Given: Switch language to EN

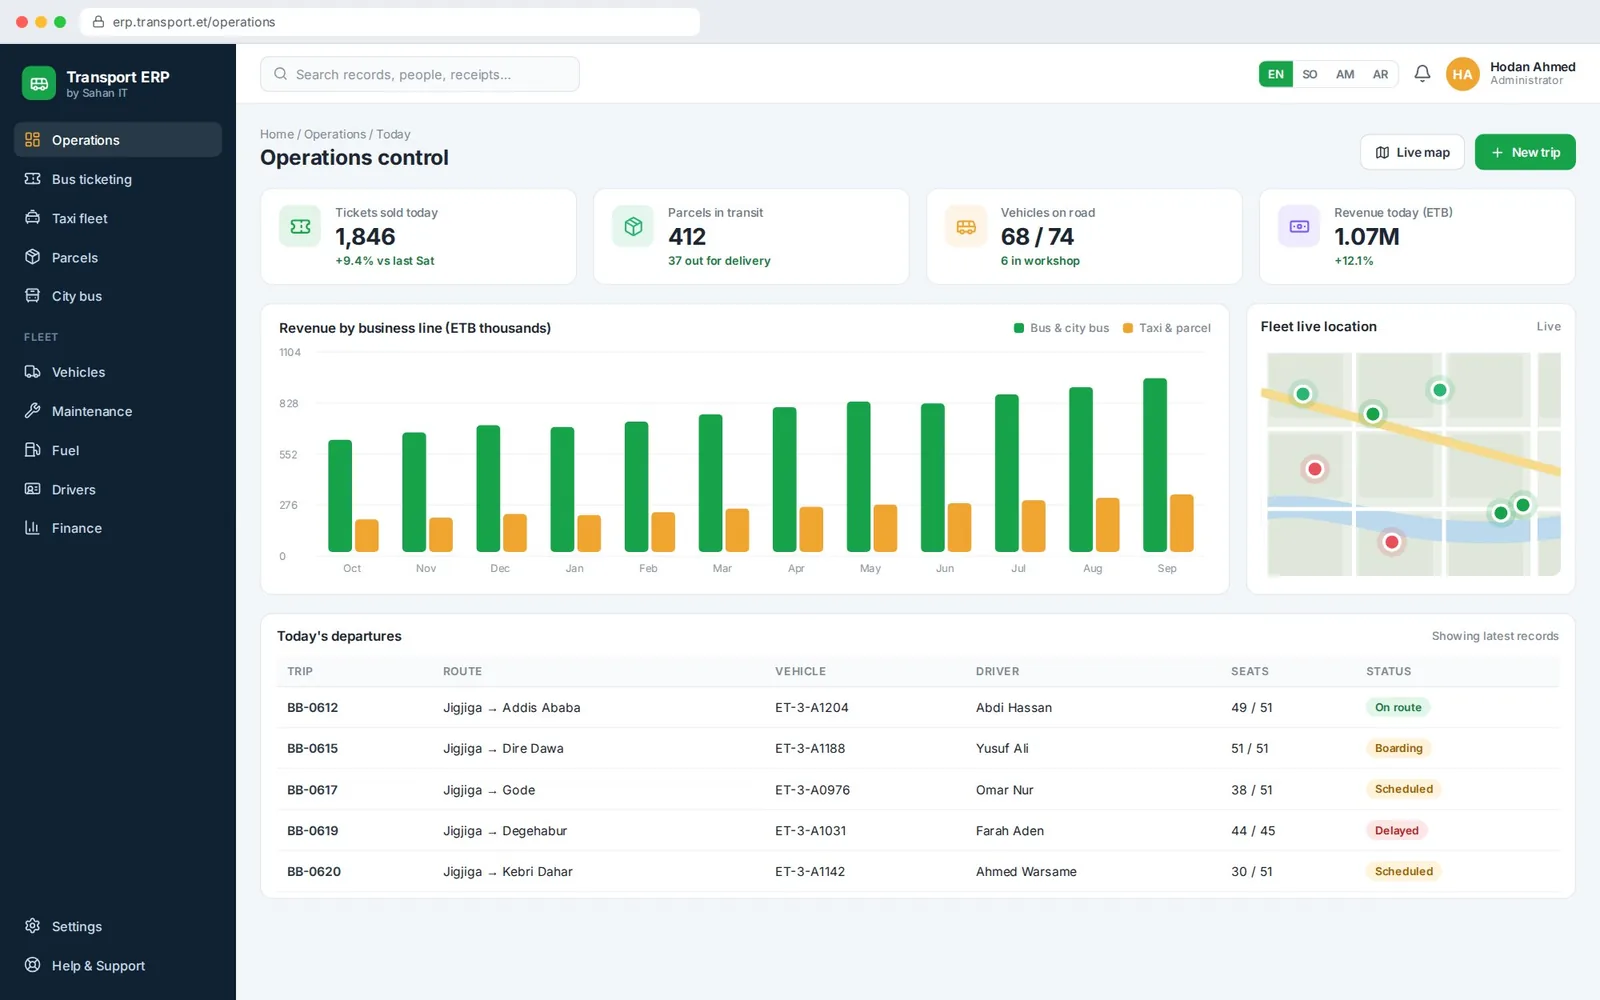Looking at the screenshot, I should (x=1276, y=74).
